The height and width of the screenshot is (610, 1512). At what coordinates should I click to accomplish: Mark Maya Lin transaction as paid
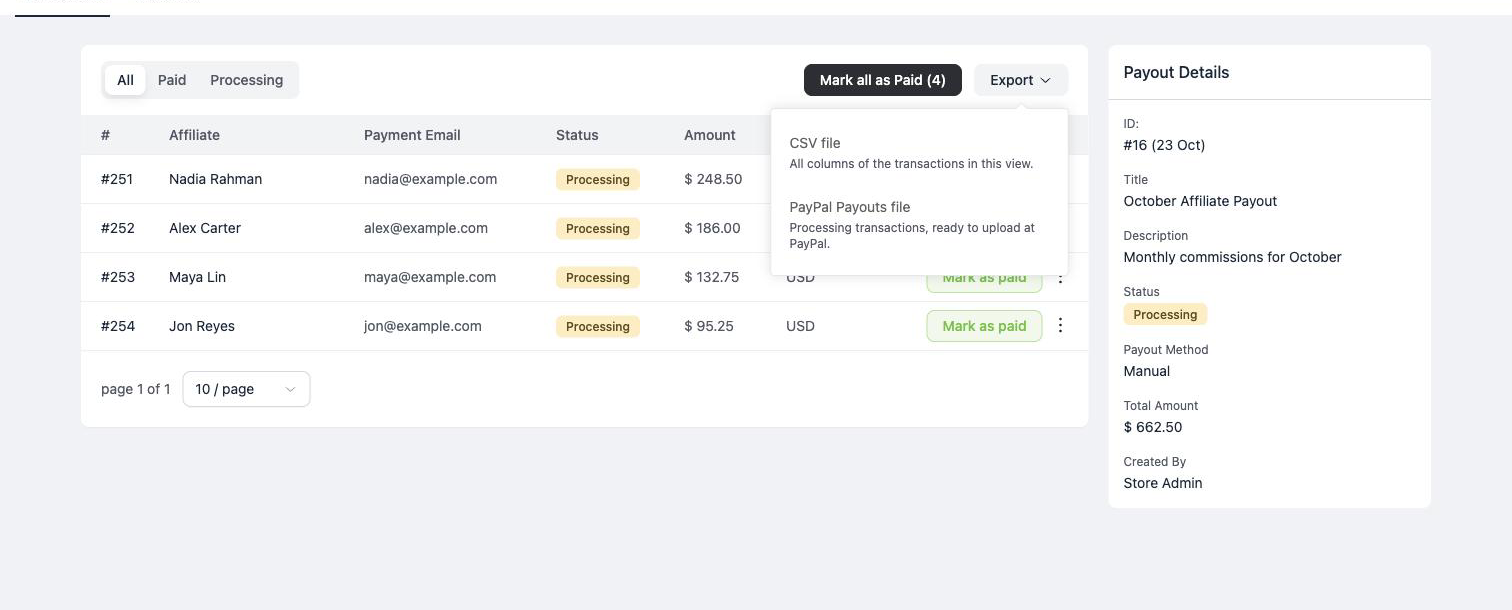point(984,282)
